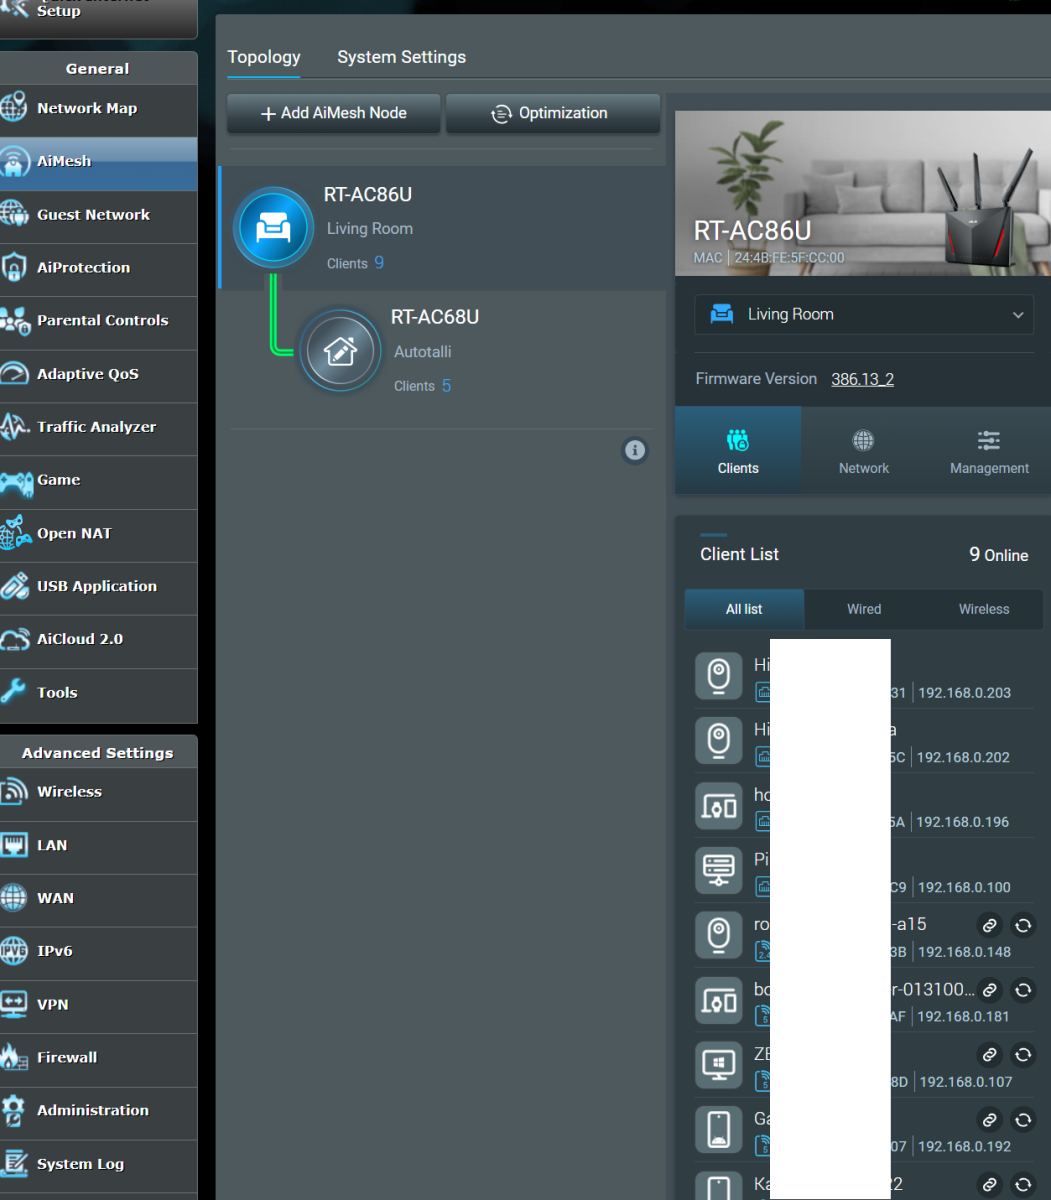Click the 9 Online status text
This screenshot has width=1051, height=1200.
pos(998,555)
